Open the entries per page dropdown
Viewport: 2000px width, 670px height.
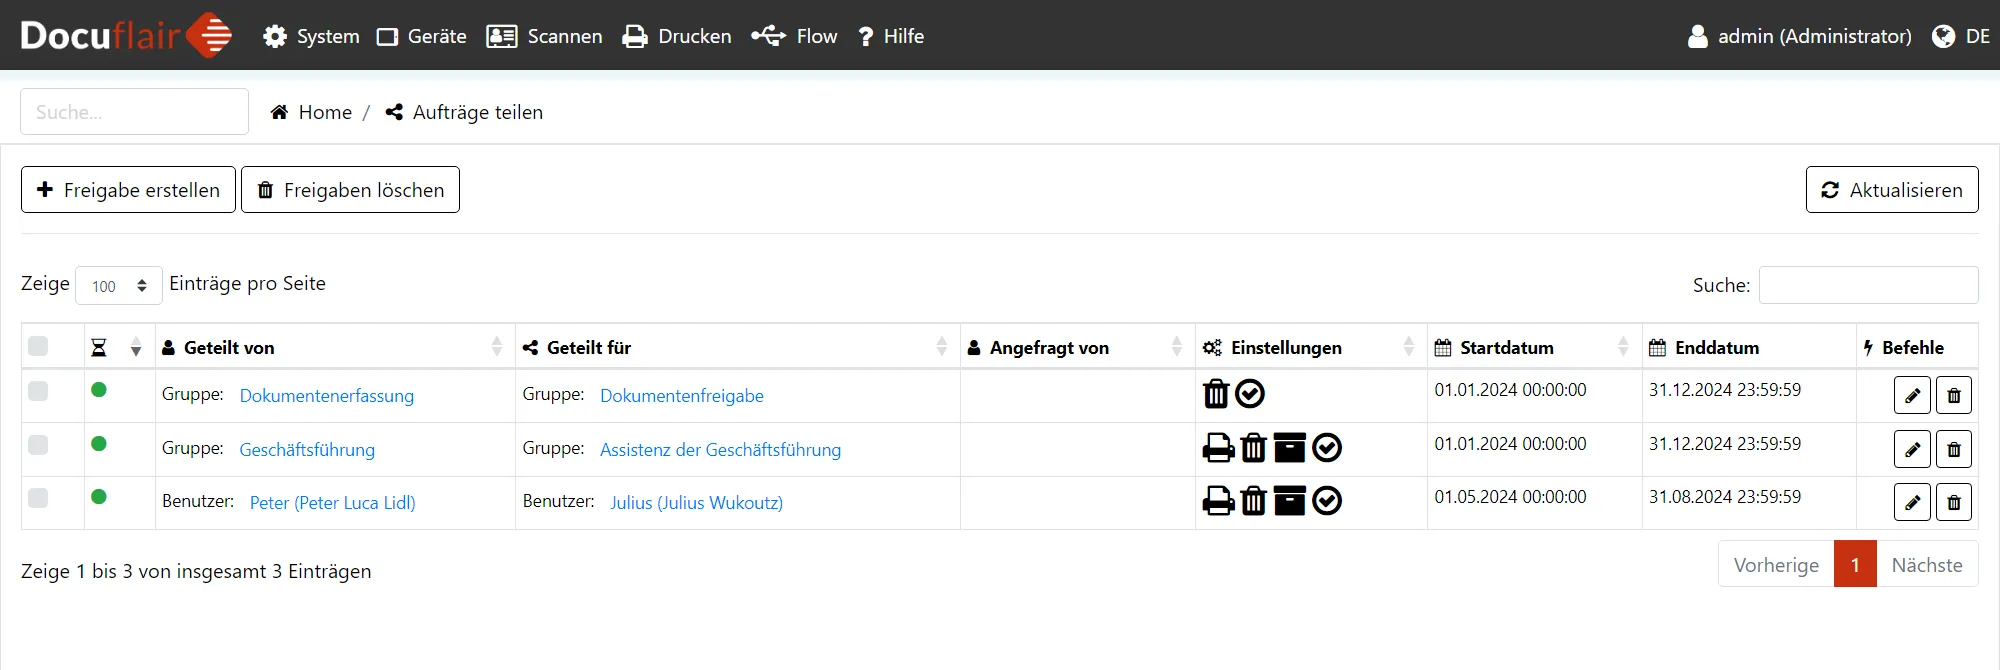118,286
